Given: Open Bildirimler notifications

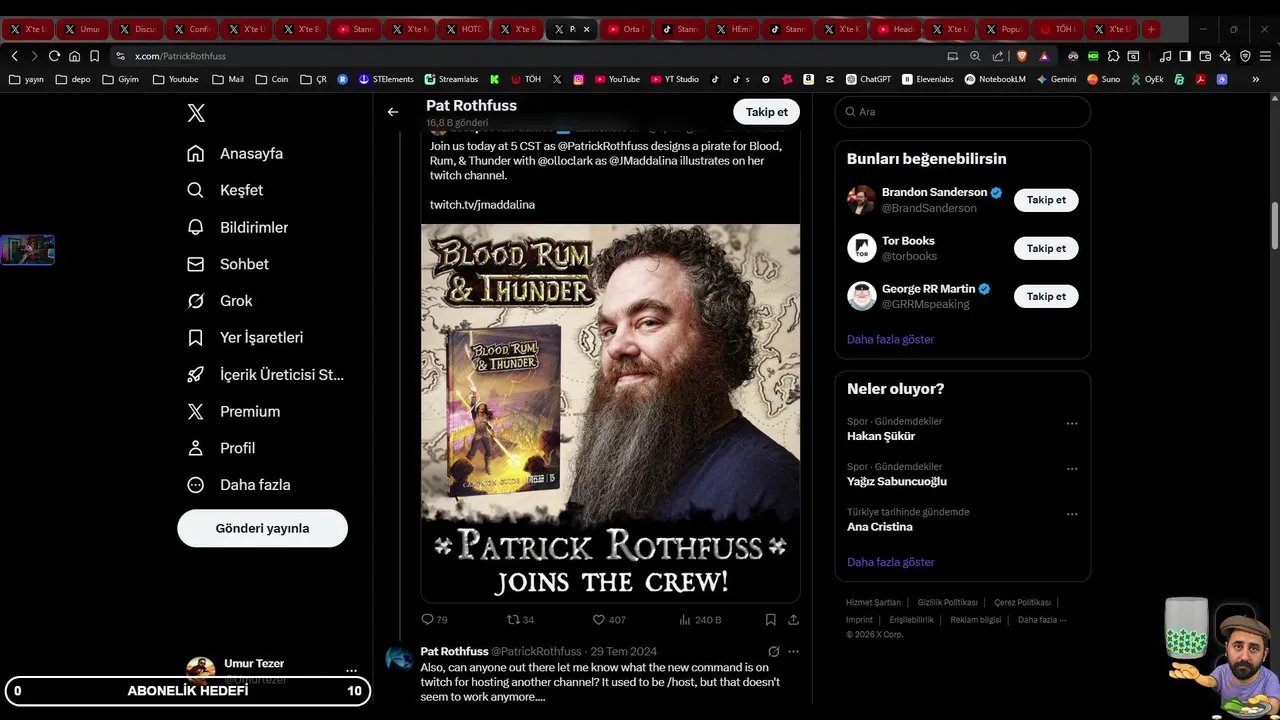Looking at the screenshot, I should pyautogui.click(x=238, y=227).
